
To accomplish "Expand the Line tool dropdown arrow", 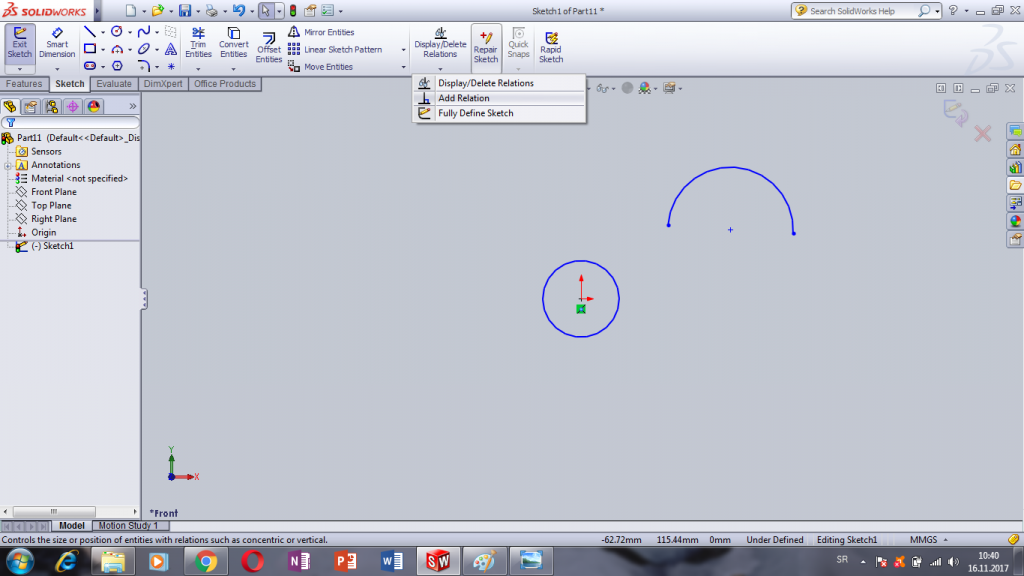I will (103, 32).
